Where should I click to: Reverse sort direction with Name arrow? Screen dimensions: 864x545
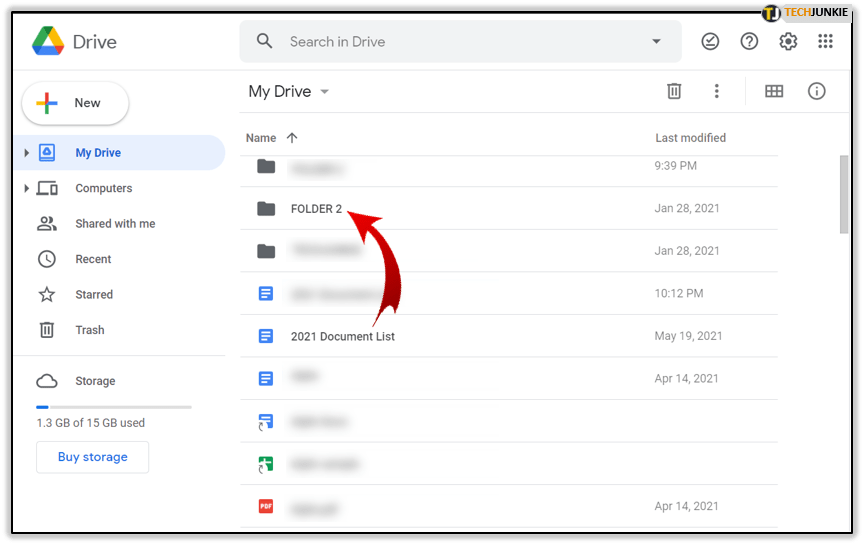coord(292,138)
